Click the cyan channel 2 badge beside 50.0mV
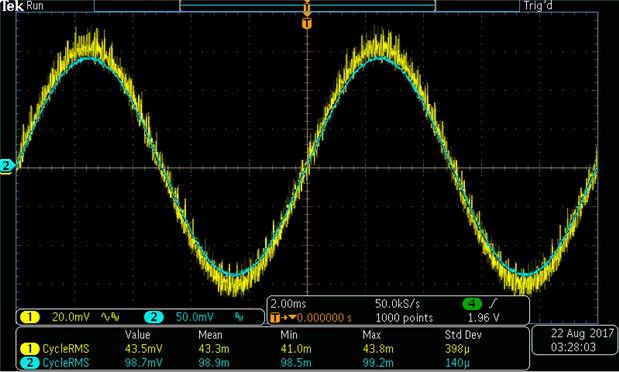 pos(154,317)
